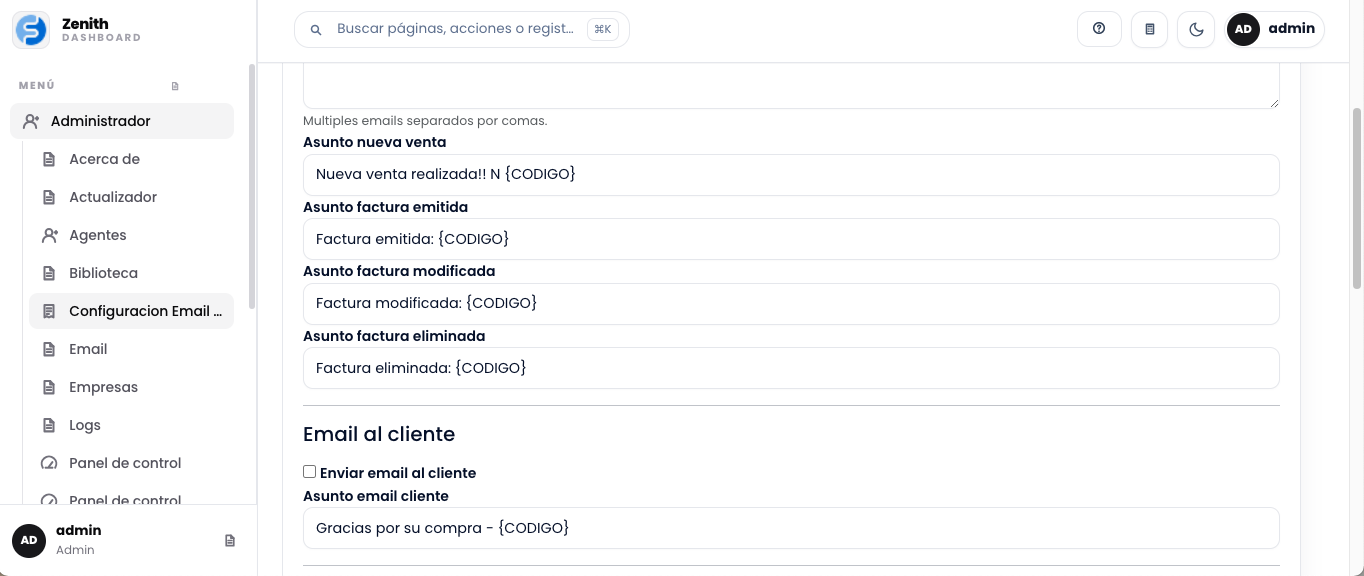Collapse the Administrador menu section
The image size is (1364, 576).
click(x=122, y=121)
